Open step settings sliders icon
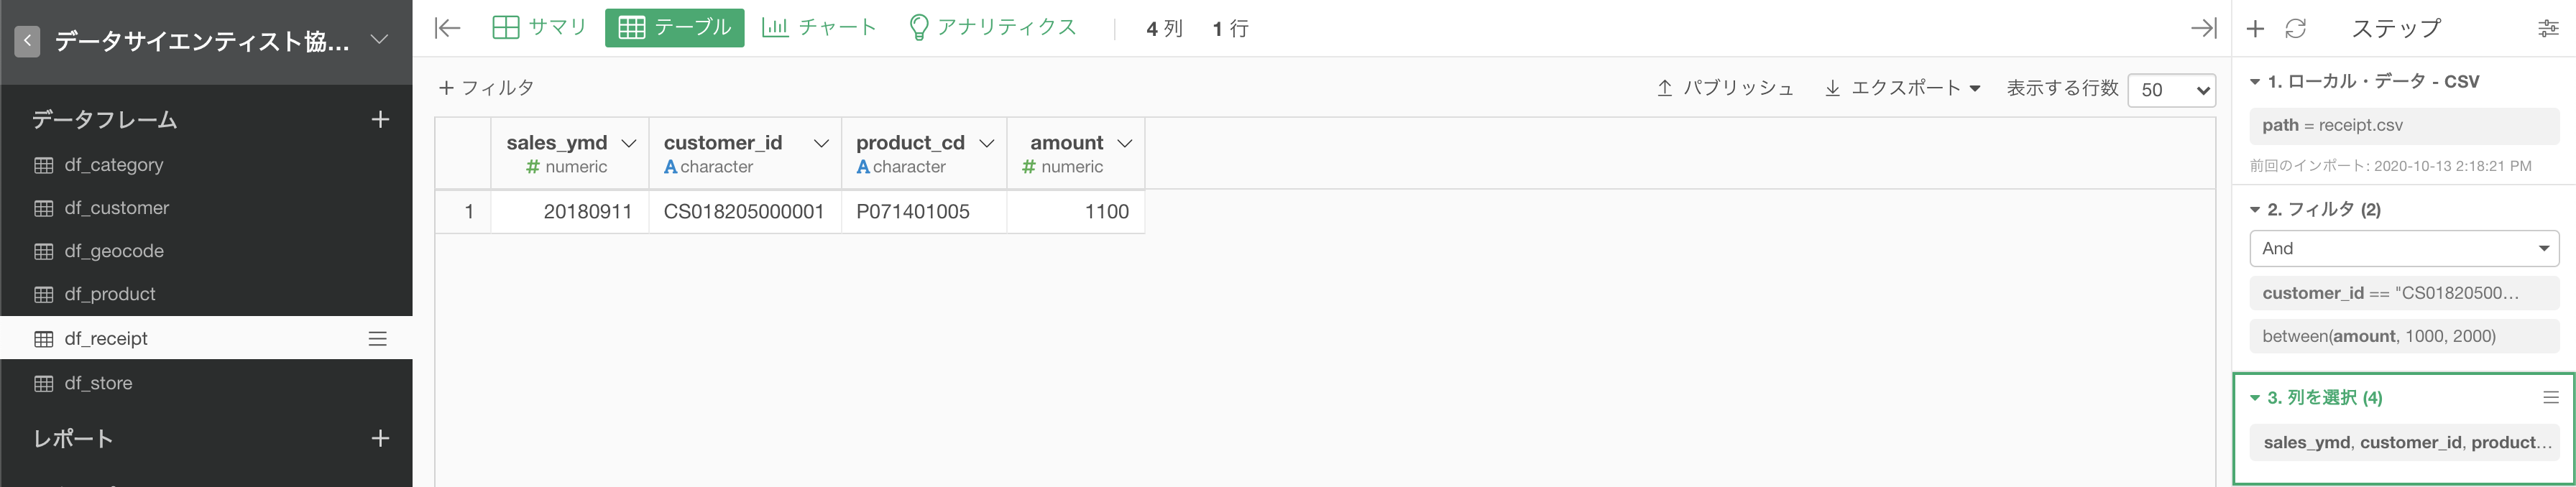 point(2548,29)
